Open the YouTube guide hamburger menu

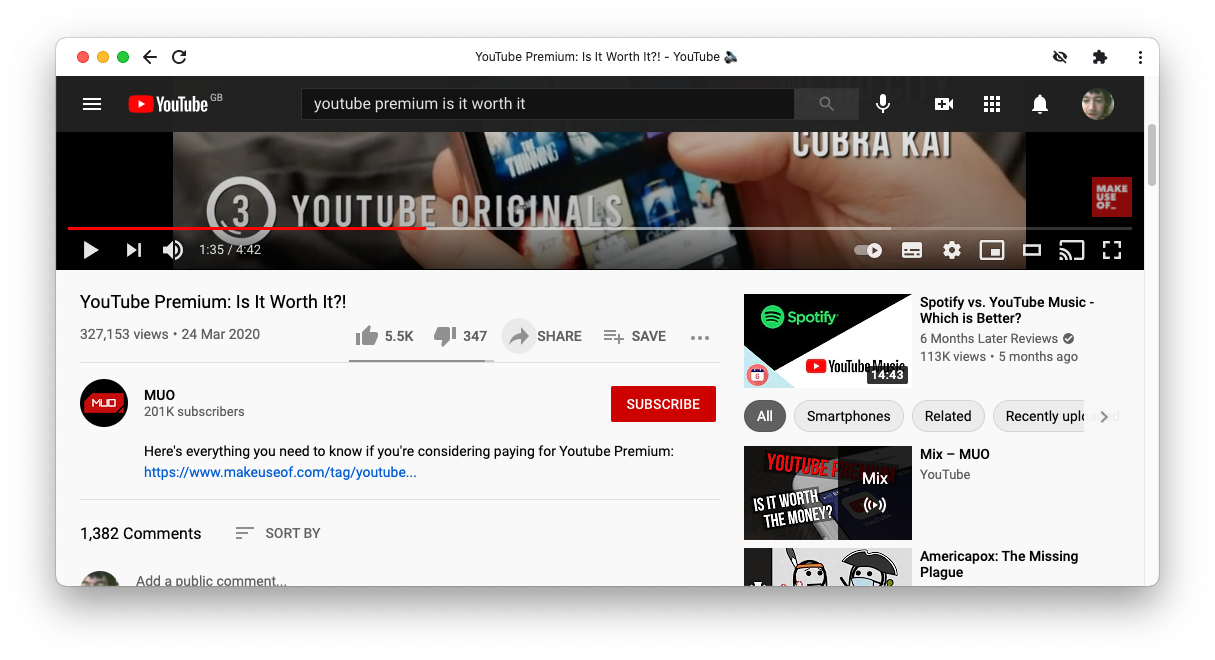click(91, 103)
